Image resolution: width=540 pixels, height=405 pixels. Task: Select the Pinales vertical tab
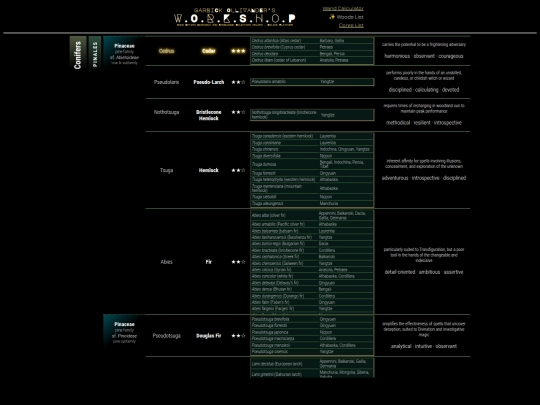(95, 54)
